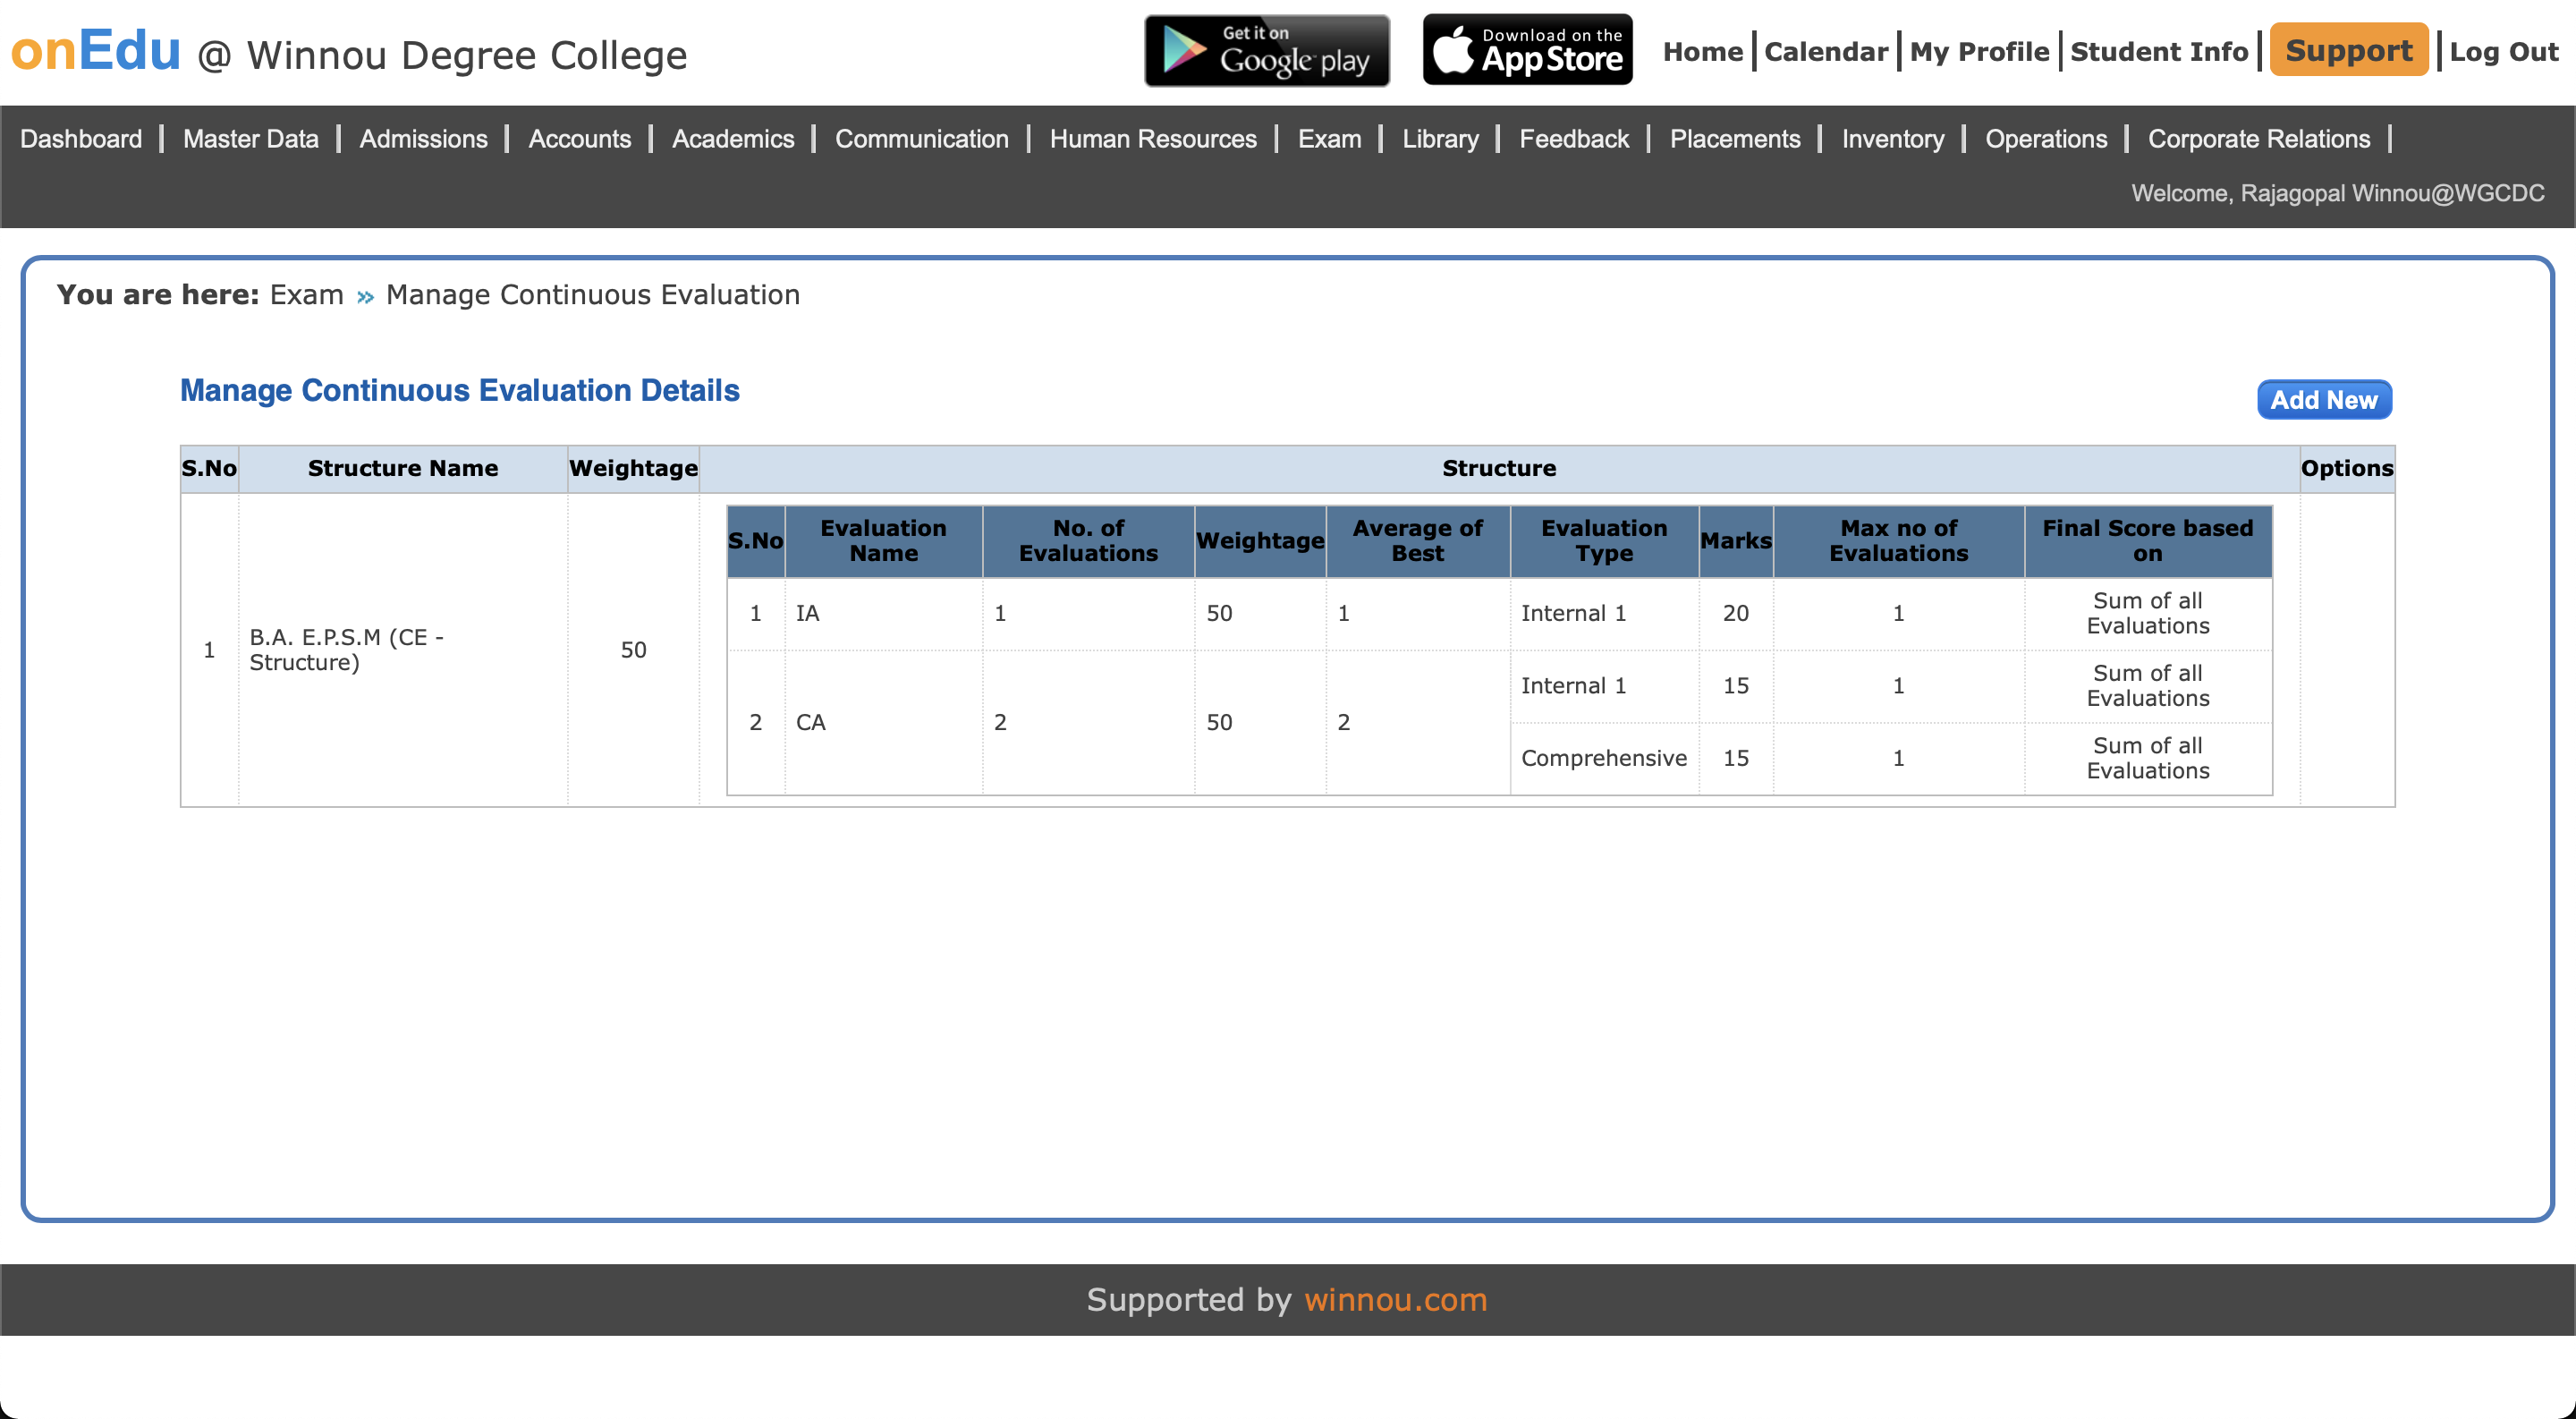This screenshot has width=2576, height=1419.
Task: Go to My Profile
Action: [1978, 52]
